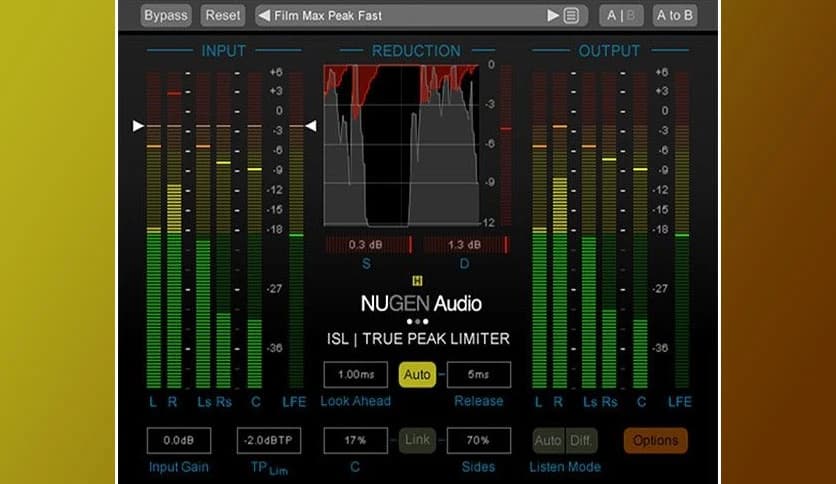Click the input L channel meter

[x=154, y=230]
